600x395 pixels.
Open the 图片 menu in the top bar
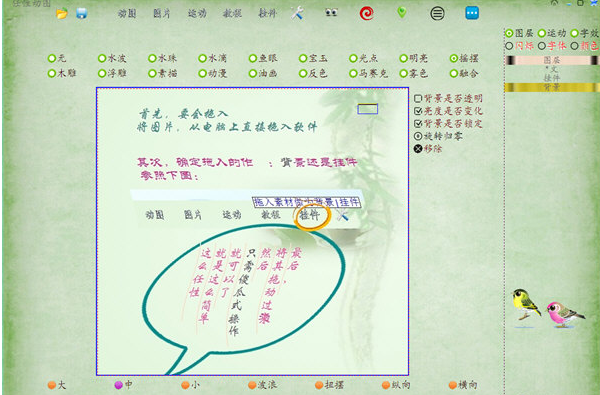(x=162, y=14)
